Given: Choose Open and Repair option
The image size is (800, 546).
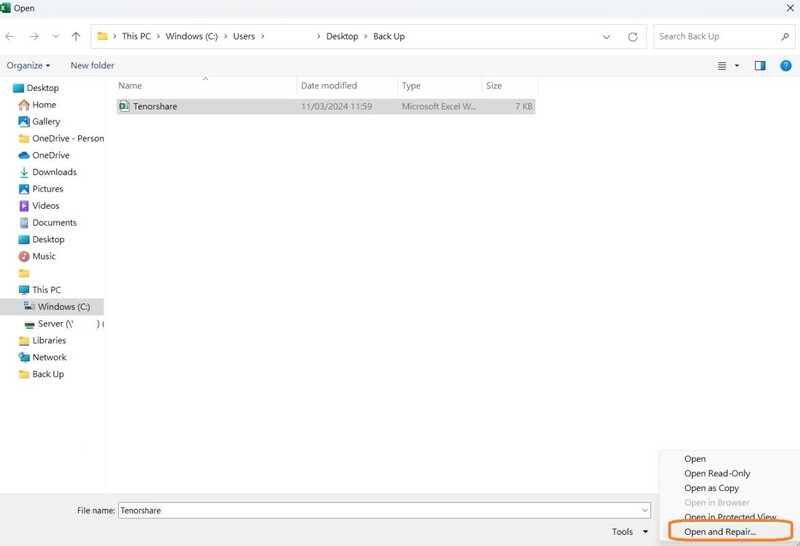Looking at the screenshot, I should pyautogui.click(x=720, y=532).
